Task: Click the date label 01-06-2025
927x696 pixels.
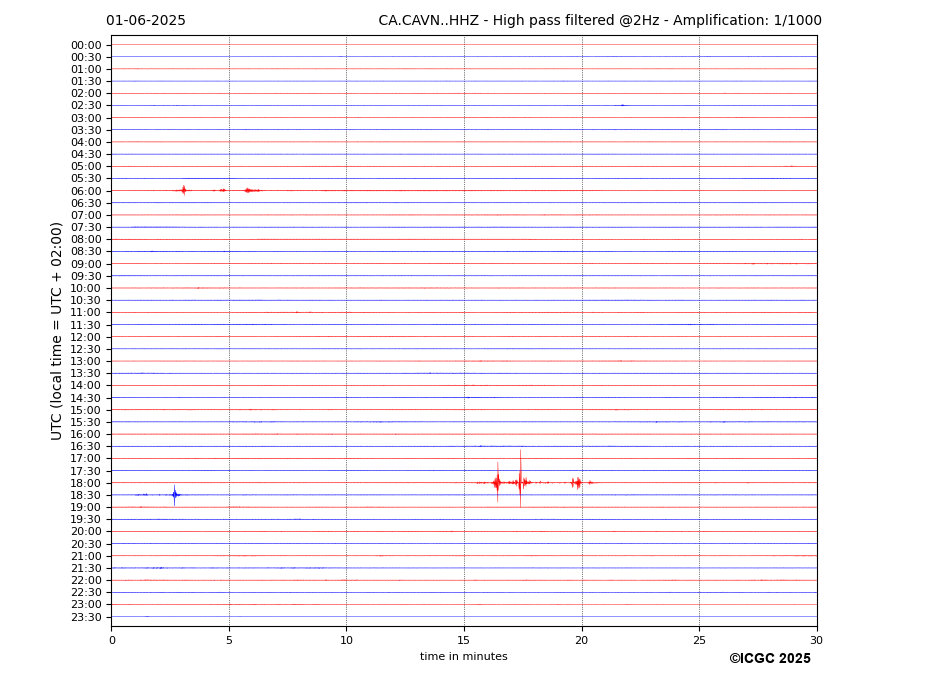Action: [145, 21]
